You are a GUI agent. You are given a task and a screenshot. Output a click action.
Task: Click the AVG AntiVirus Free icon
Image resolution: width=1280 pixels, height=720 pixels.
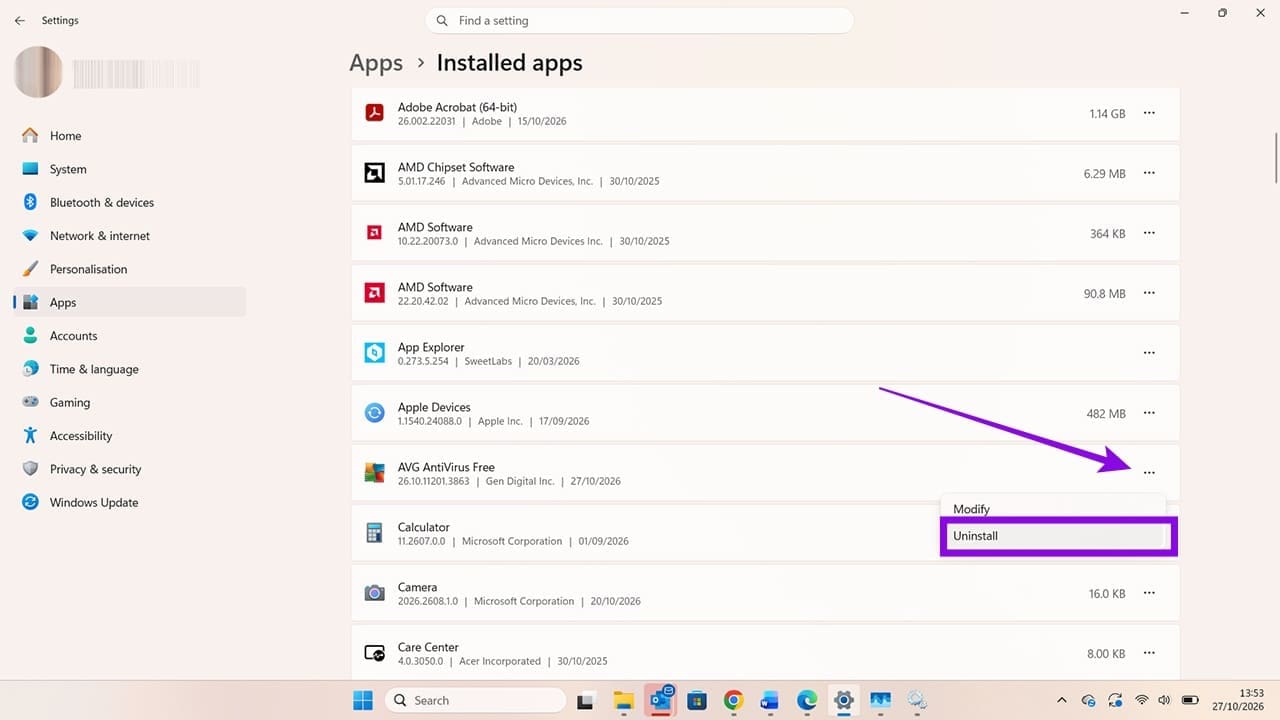374,473
